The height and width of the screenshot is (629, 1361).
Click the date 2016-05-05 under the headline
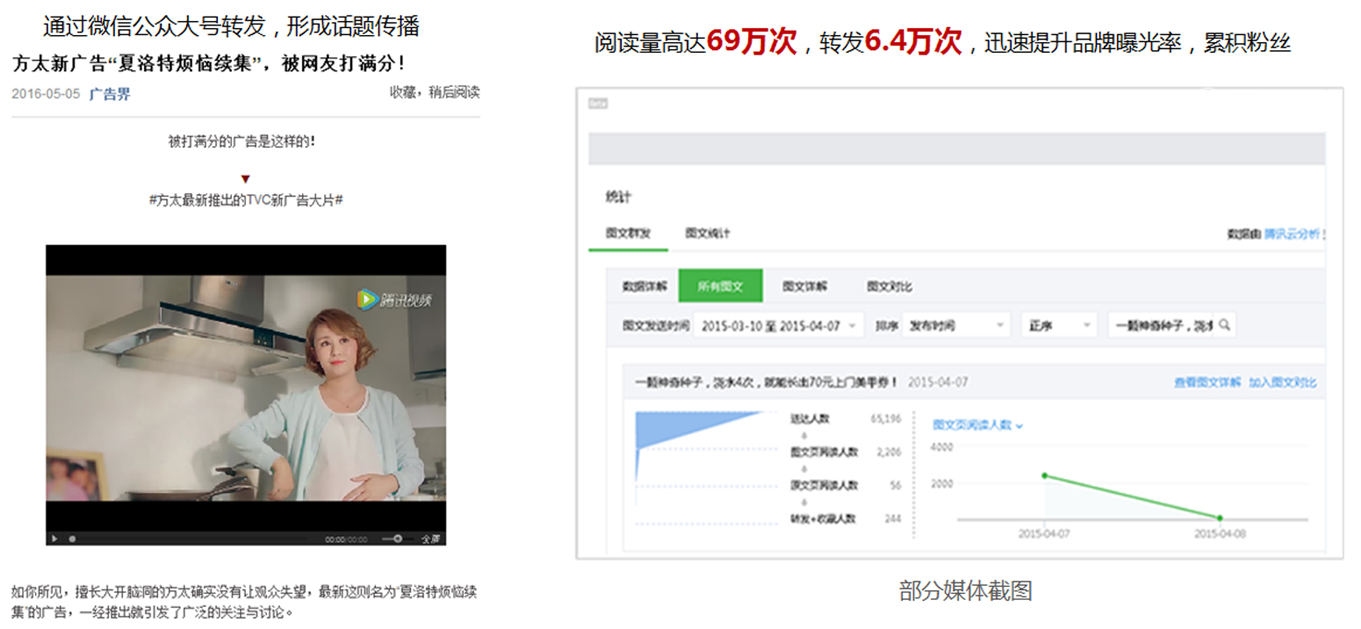coord(46,94)
